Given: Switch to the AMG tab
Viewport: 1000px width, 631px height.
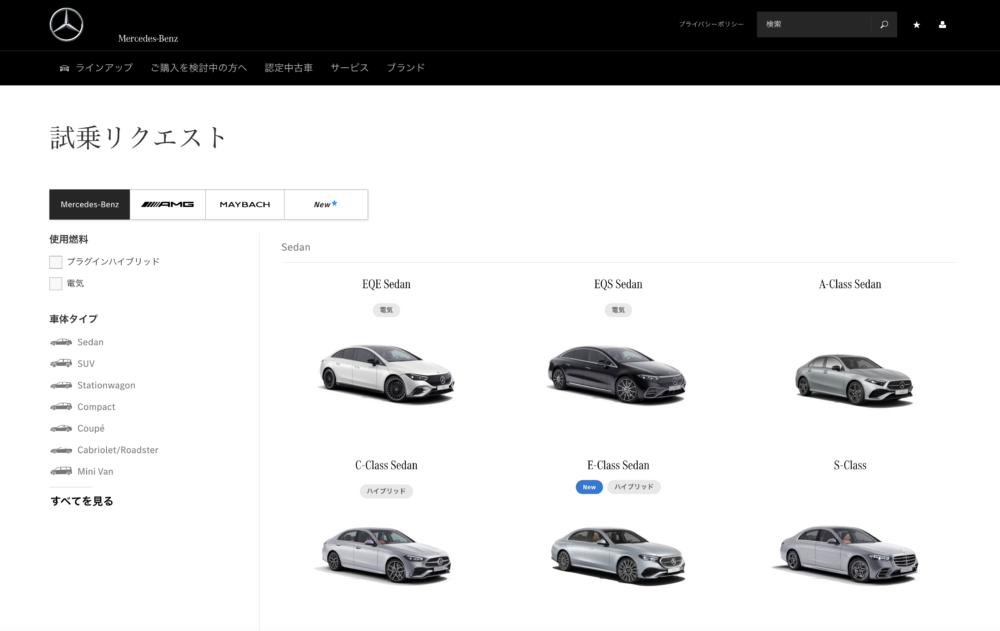Looking at the screenshot, I should 168,204.
